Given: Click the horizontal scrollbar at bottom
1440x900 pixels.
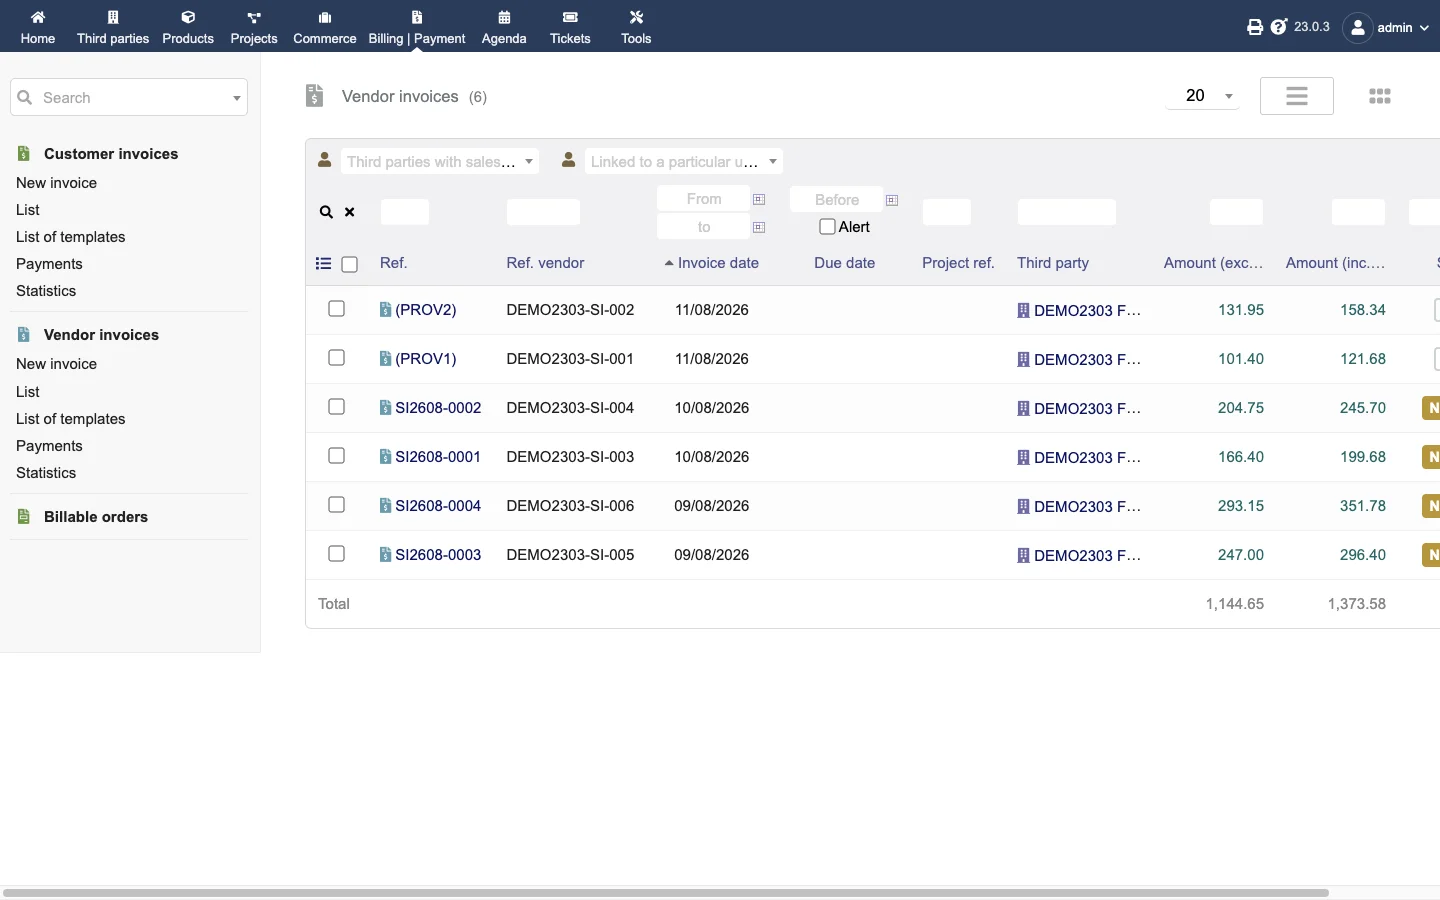Looking at the screenshot, I should pyautogui.click(x=666, y=892).
